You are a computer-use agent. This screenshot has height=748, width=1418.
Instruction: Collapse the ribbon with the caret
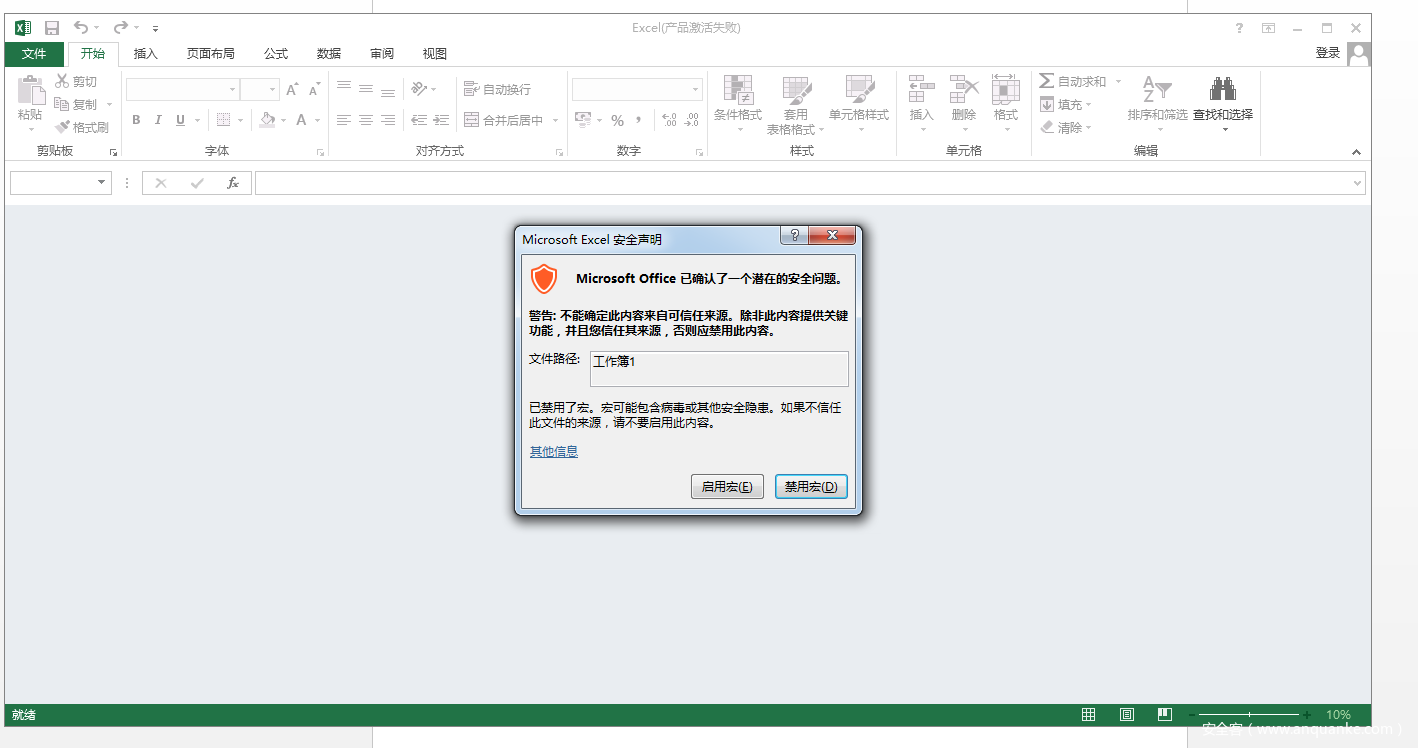click(x=1356, y=152)
